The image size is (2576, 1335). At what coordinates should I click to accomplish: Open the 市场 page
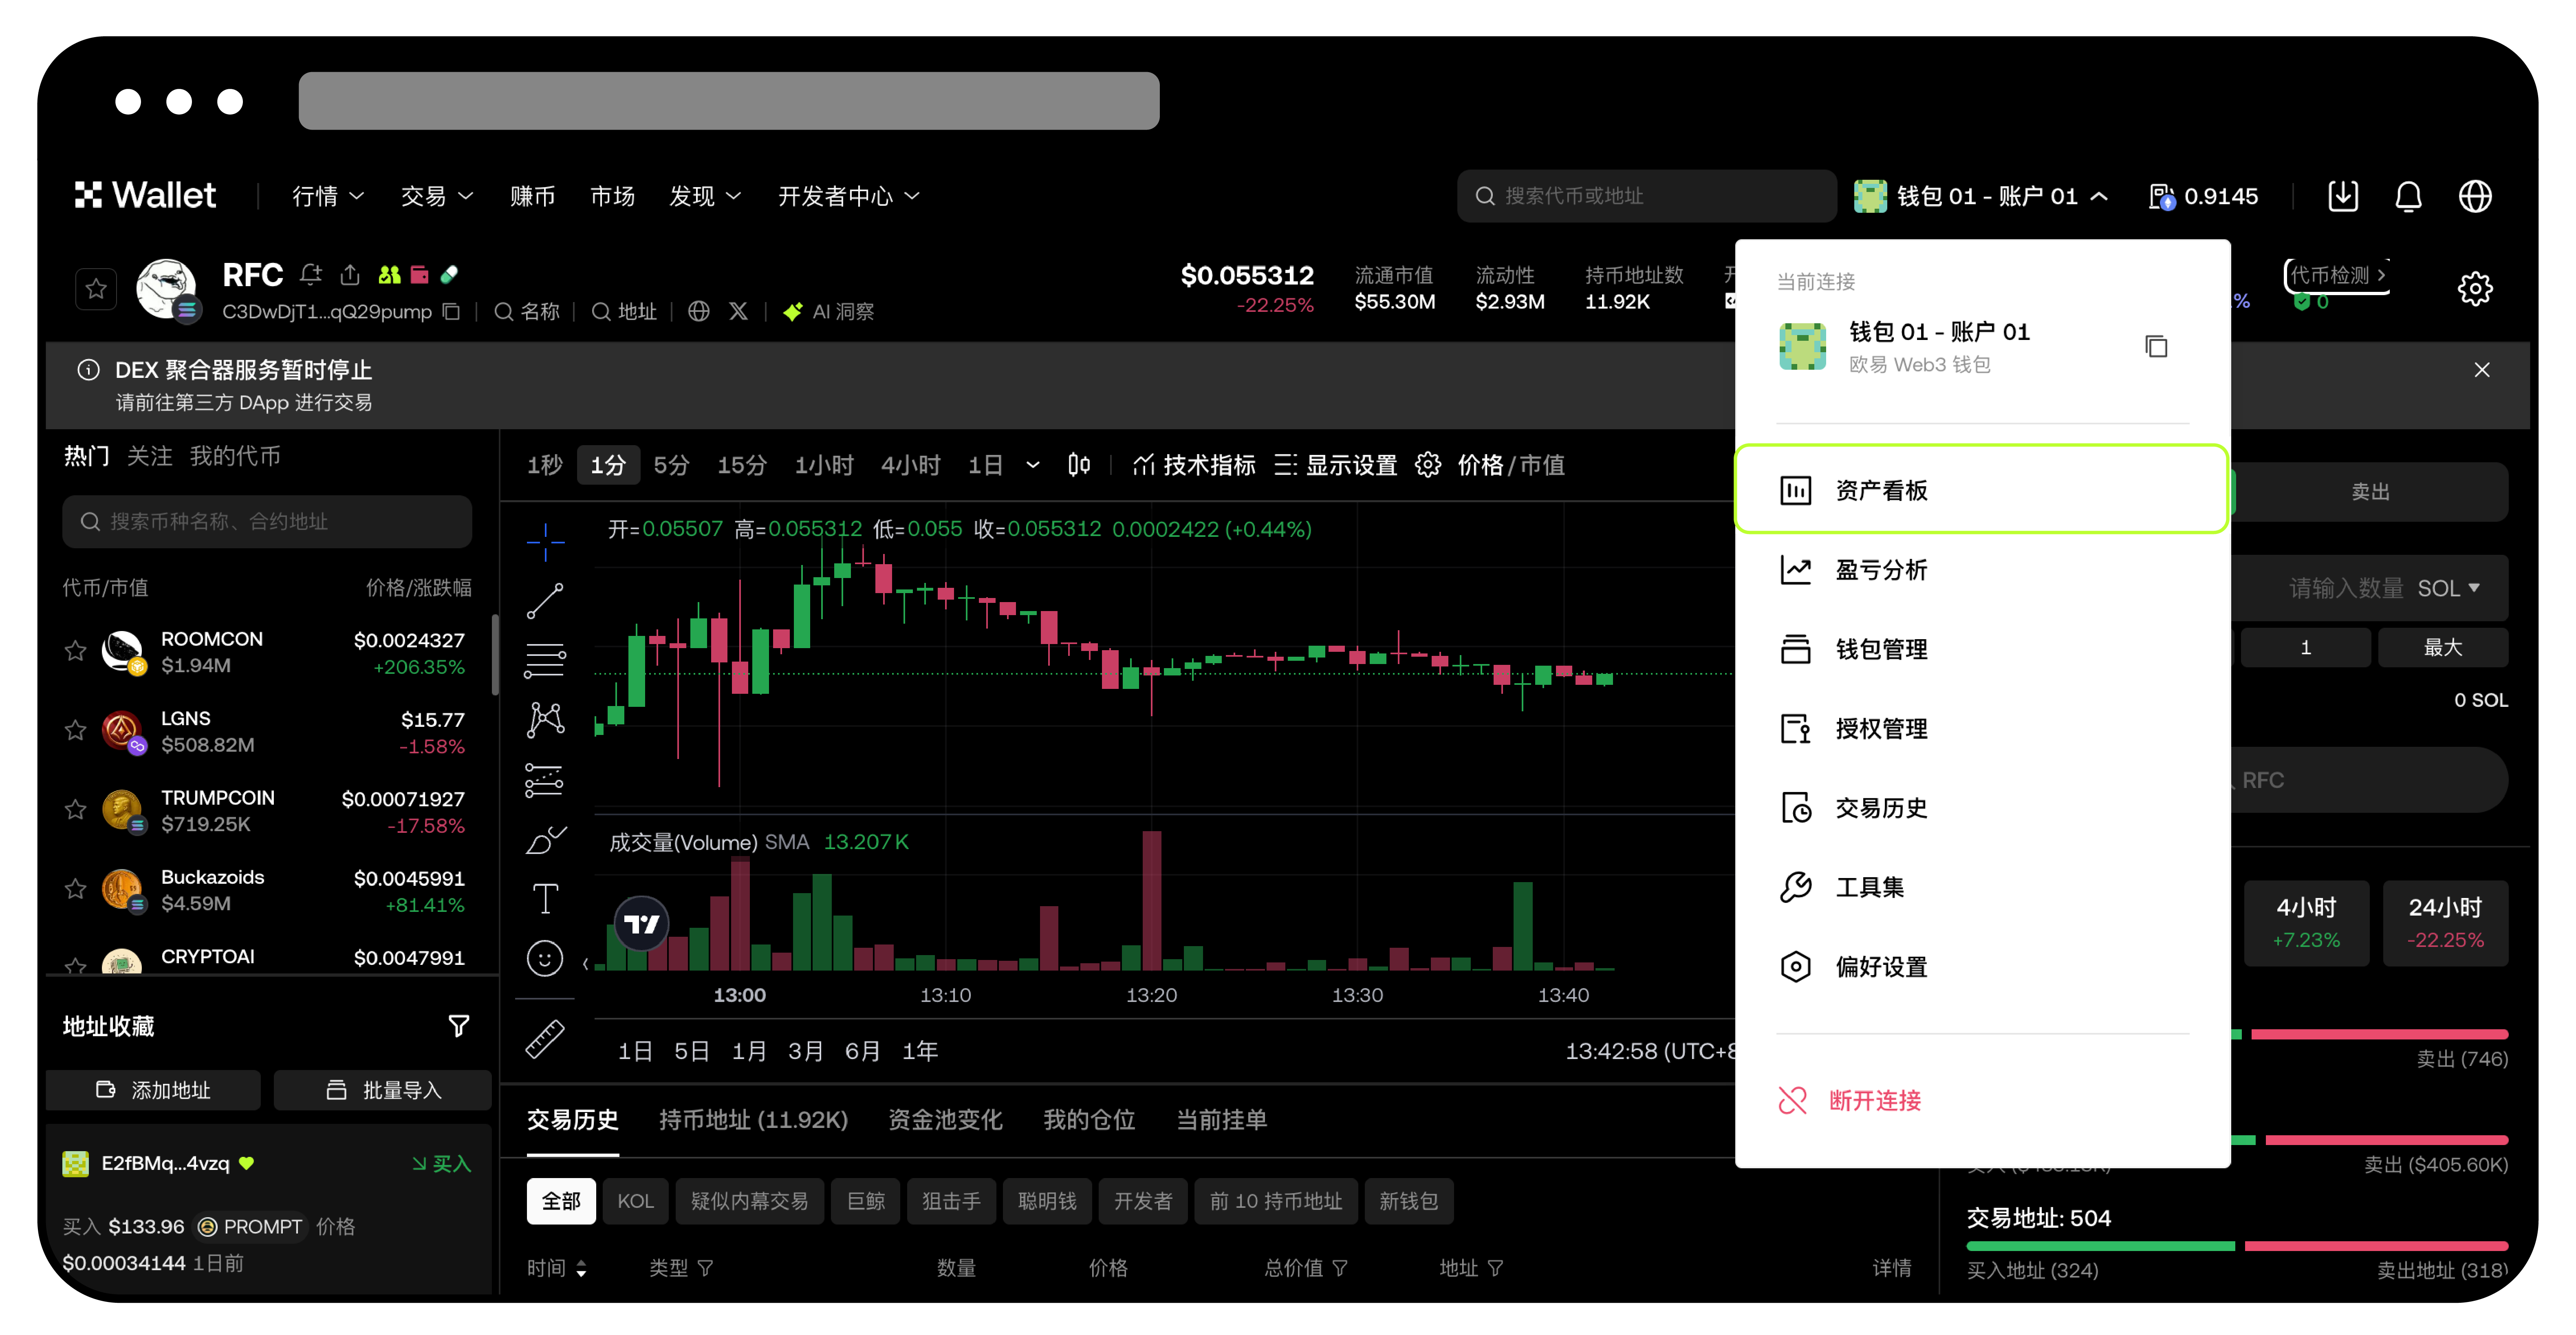[612, 196]
